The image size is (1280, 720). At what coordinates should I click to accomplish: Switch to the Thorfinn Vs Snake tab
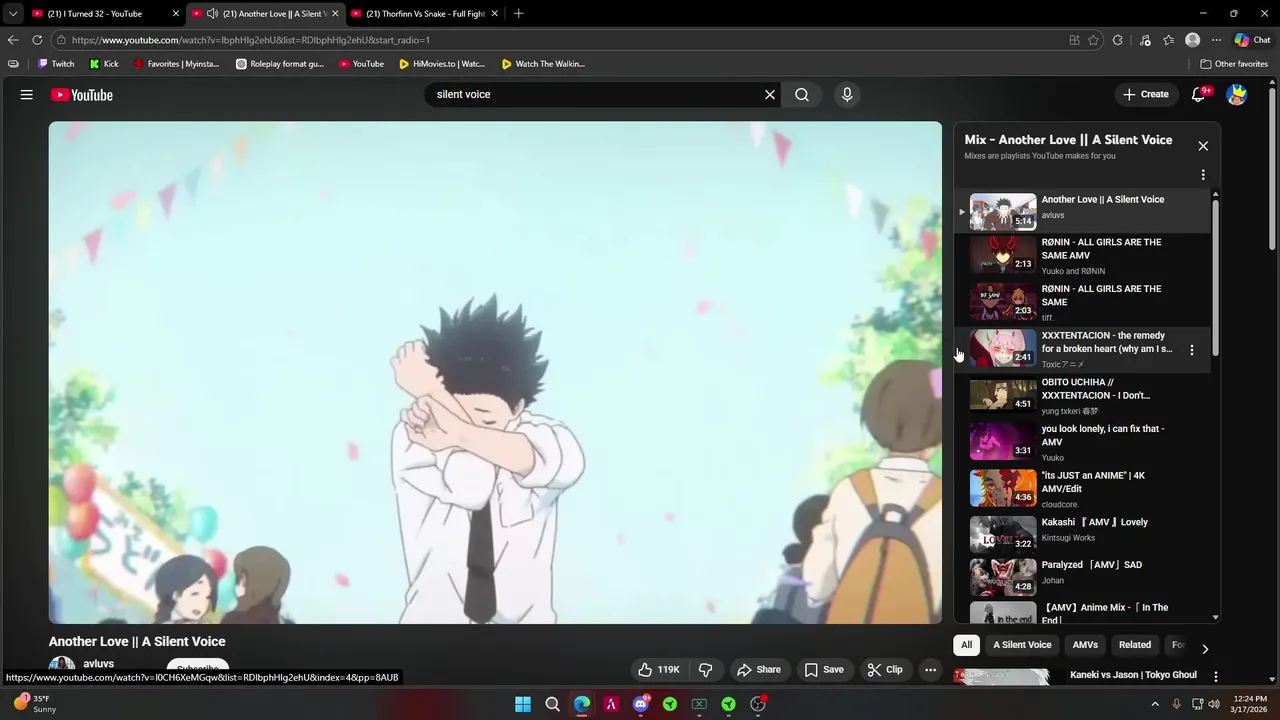coord(425,14)
